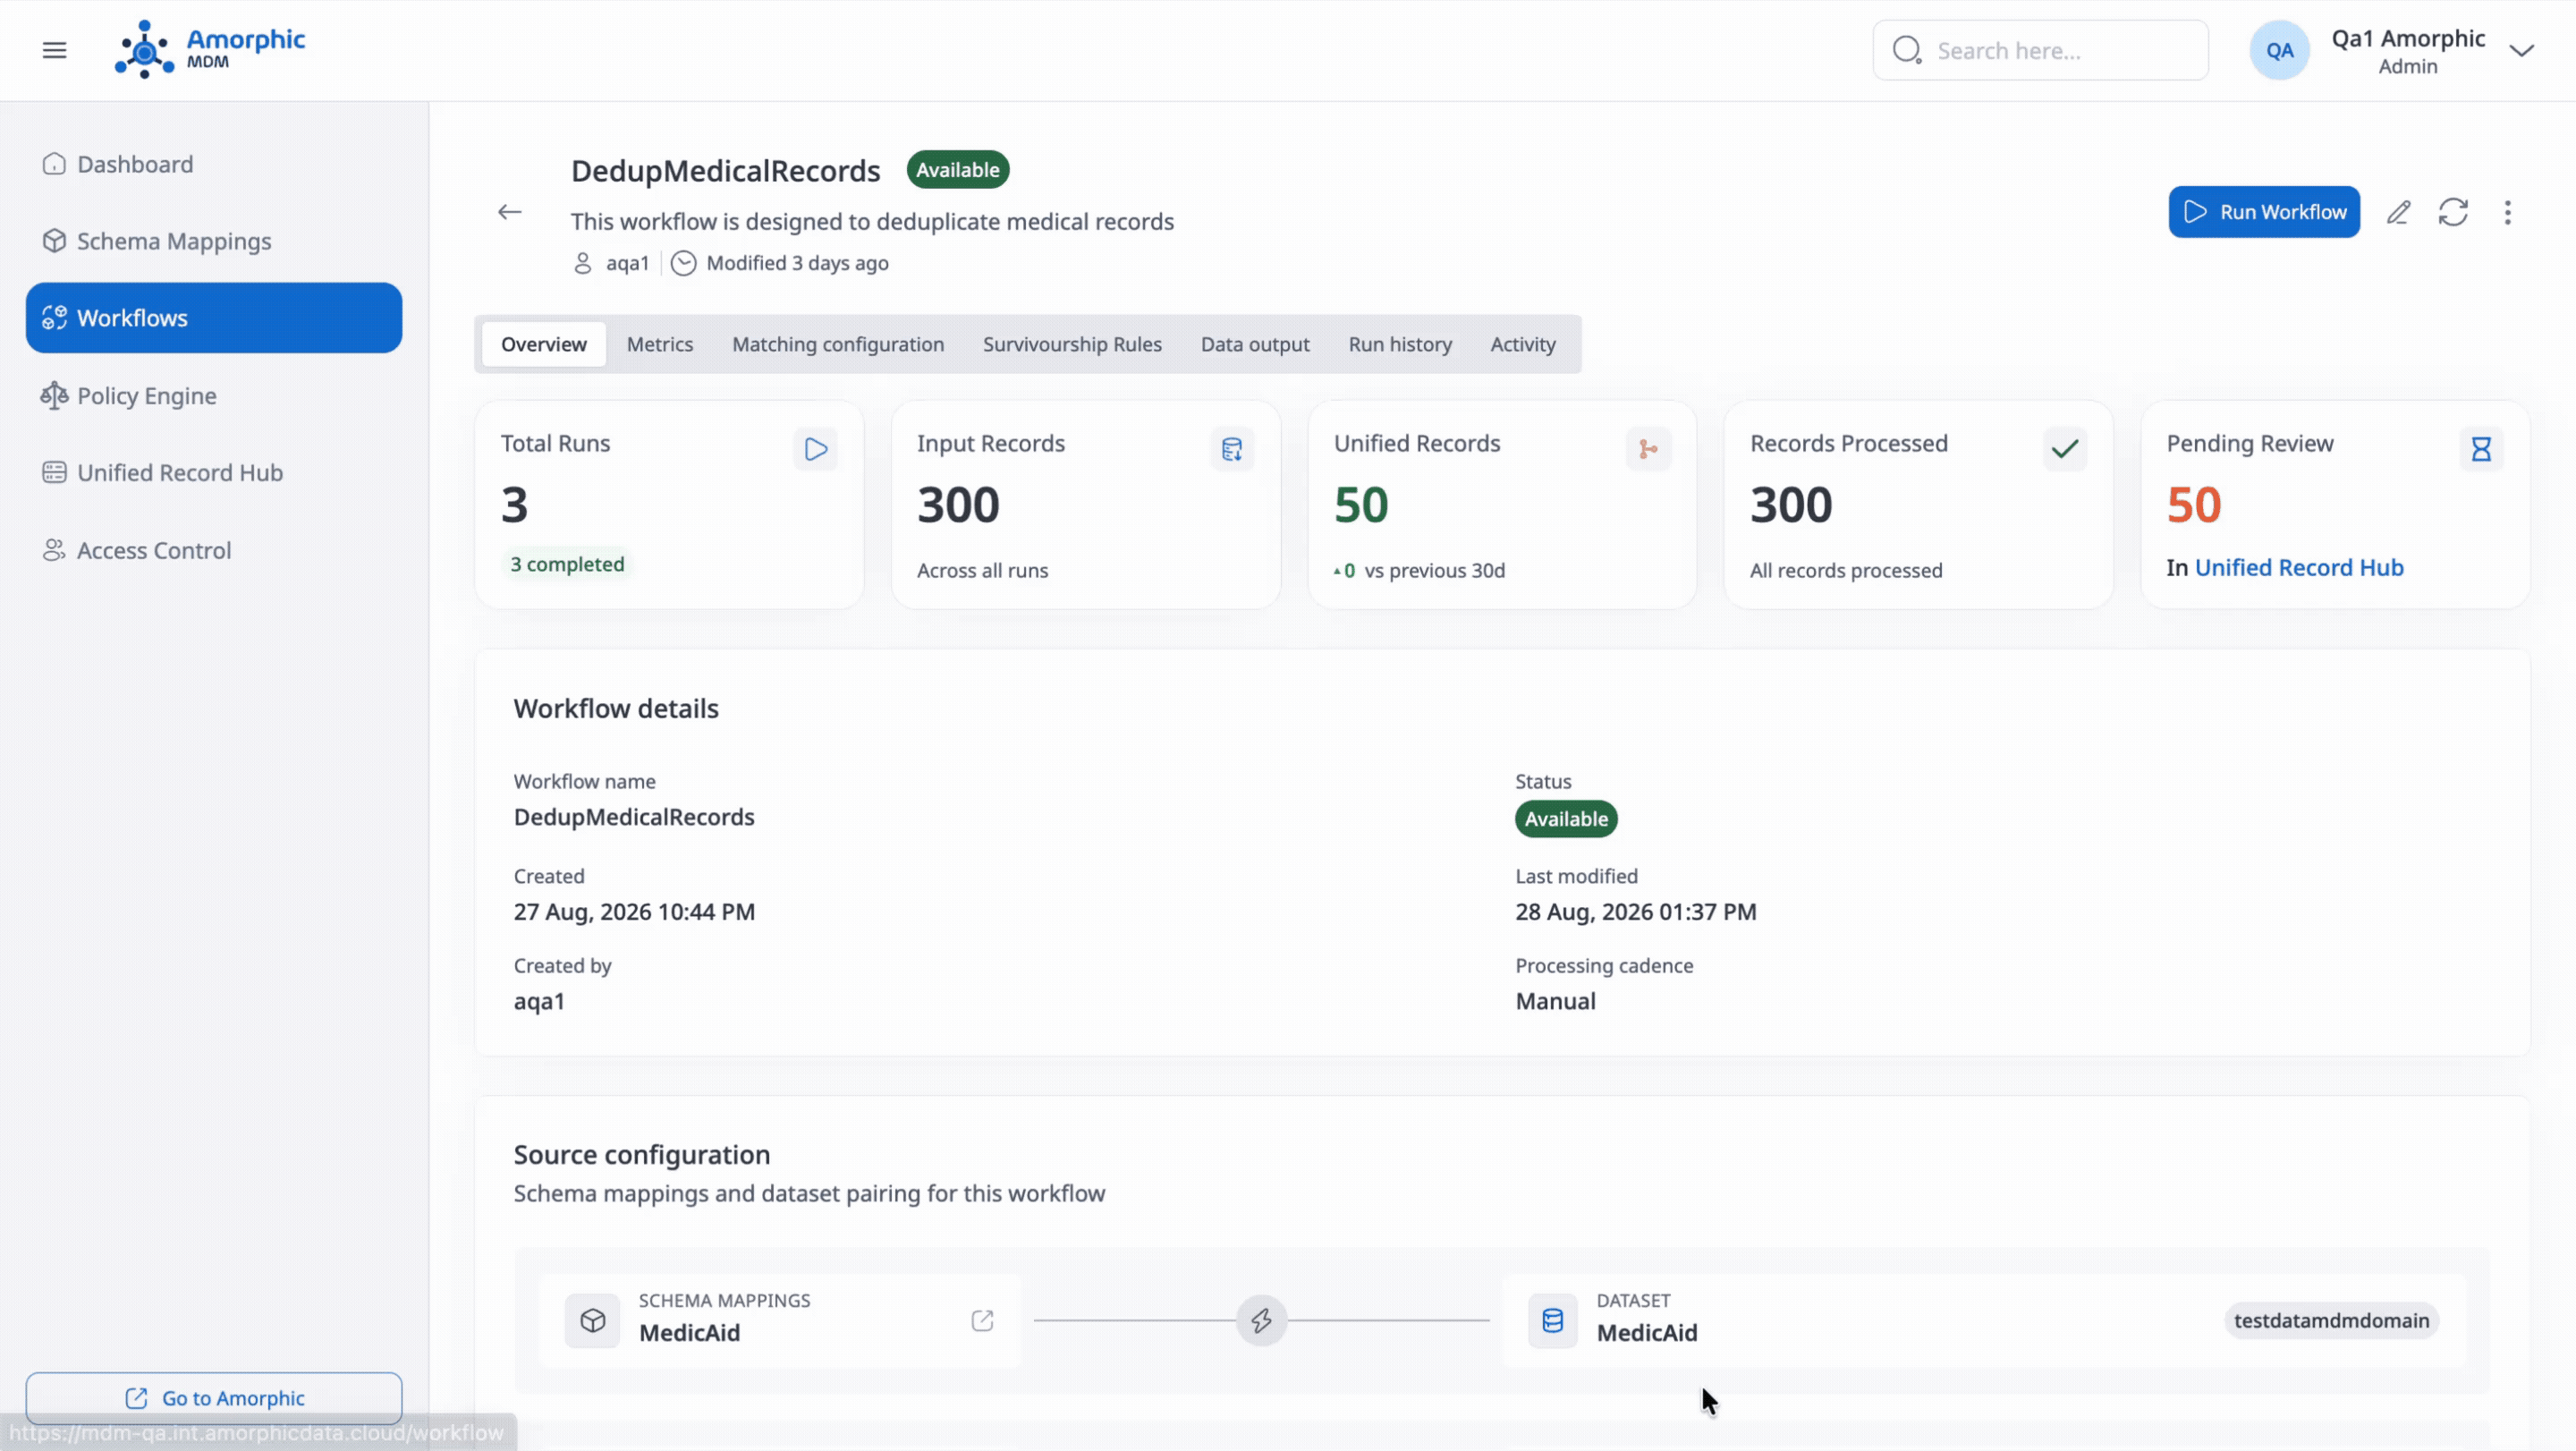
Task: Switch to the Metrics tab
Action: pyautogui.click(x=660, y=344)
